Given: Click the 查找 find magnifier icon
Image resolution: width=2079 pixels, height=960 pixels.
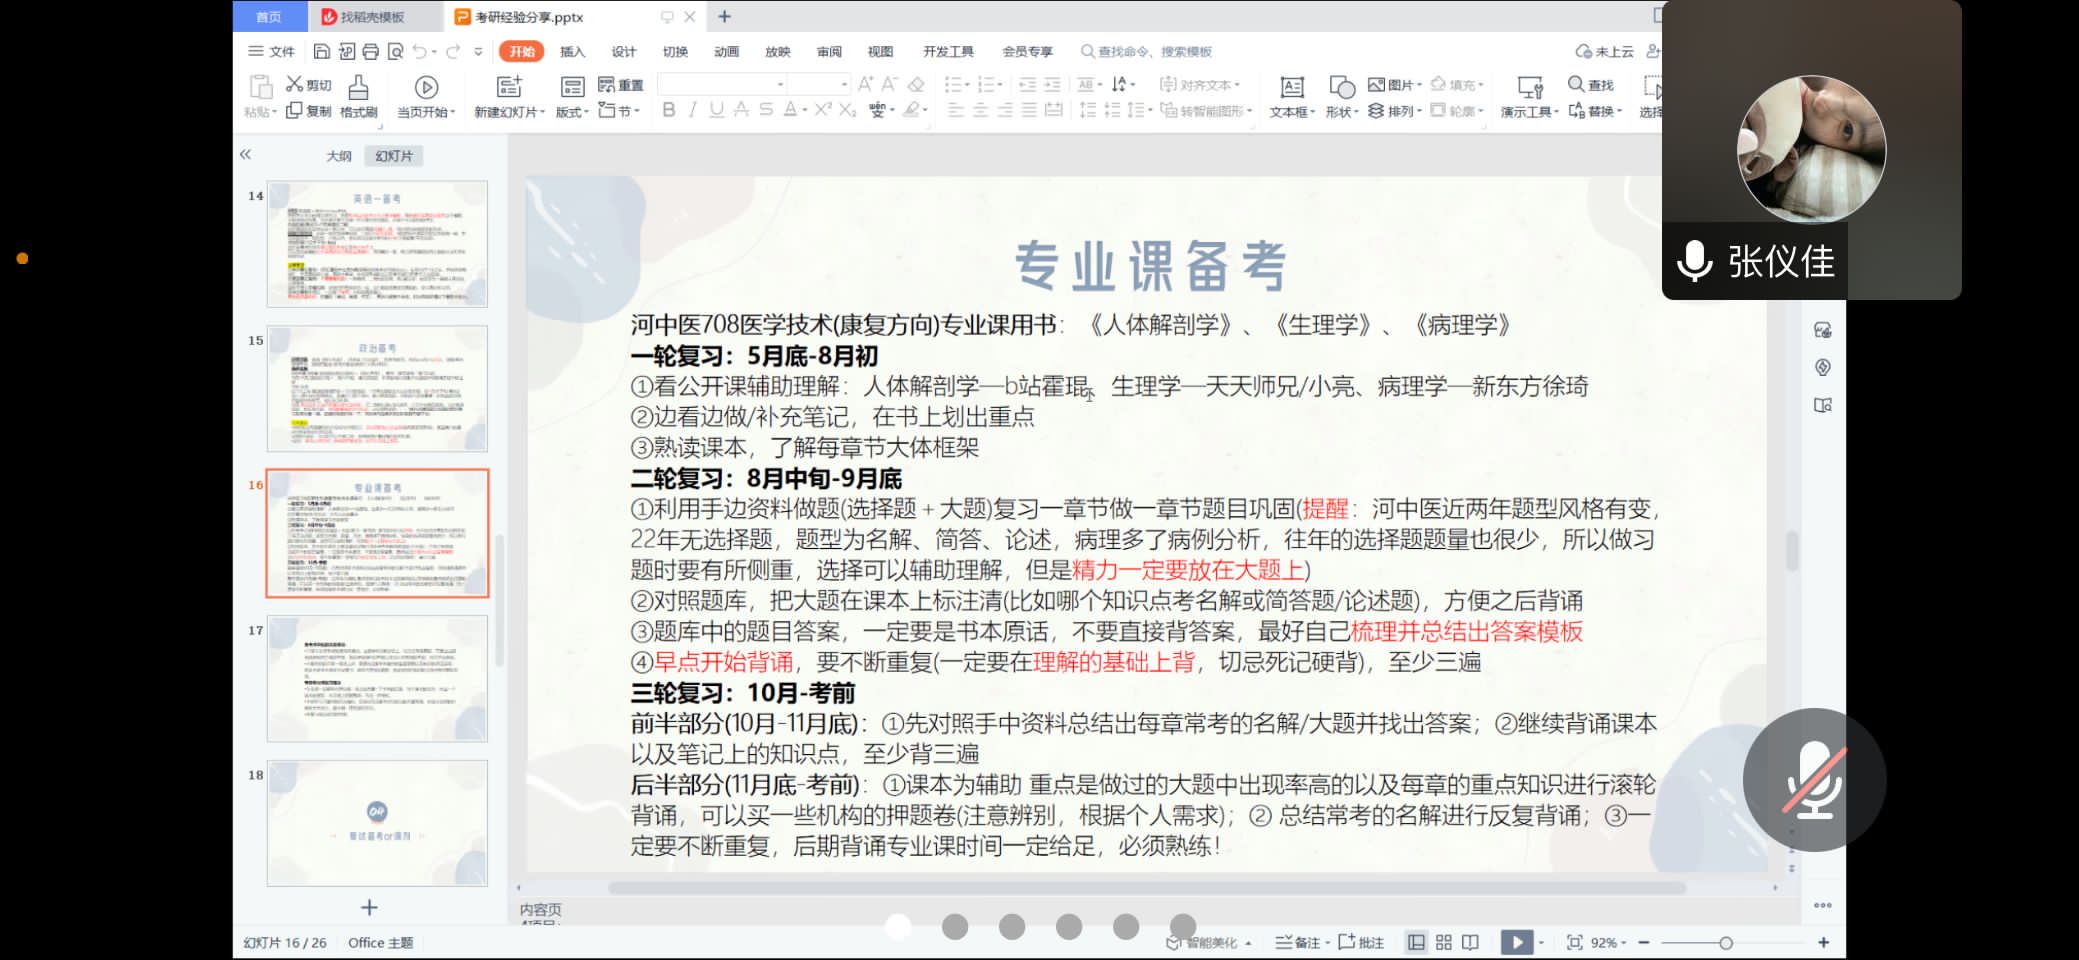Looking at the screenshot, I should click(x=1576, y=84).
